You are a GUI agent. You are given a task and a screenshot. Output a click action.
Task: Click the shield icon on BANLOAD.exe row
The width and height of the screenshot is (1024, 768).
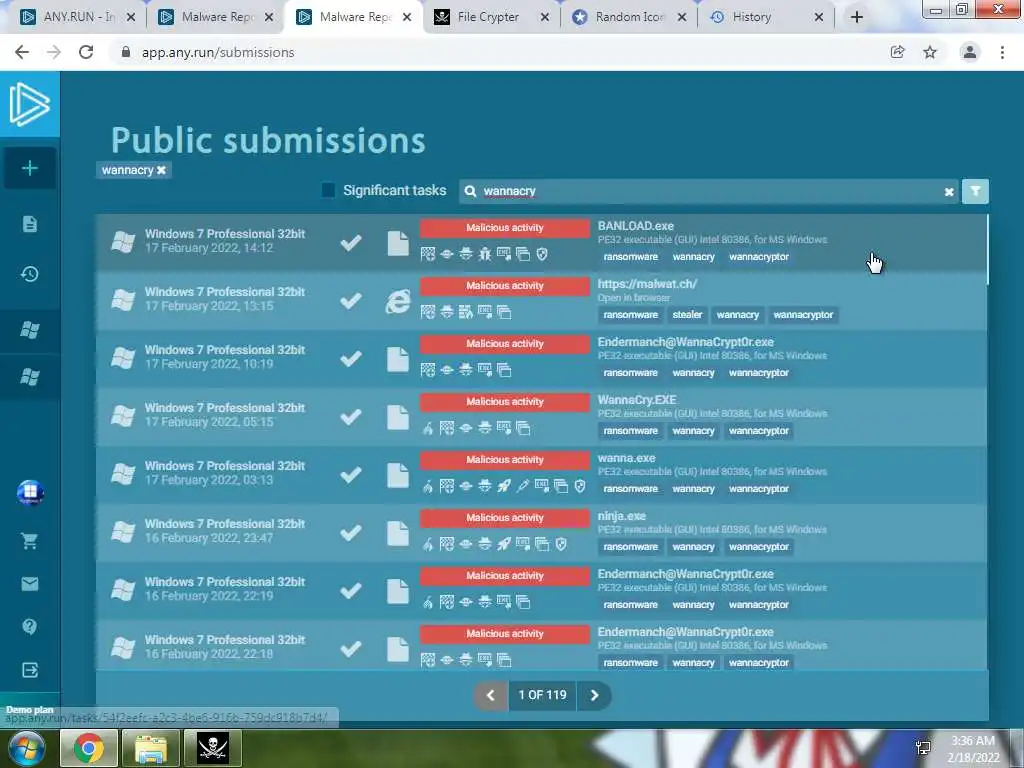[x=542, y=254]
